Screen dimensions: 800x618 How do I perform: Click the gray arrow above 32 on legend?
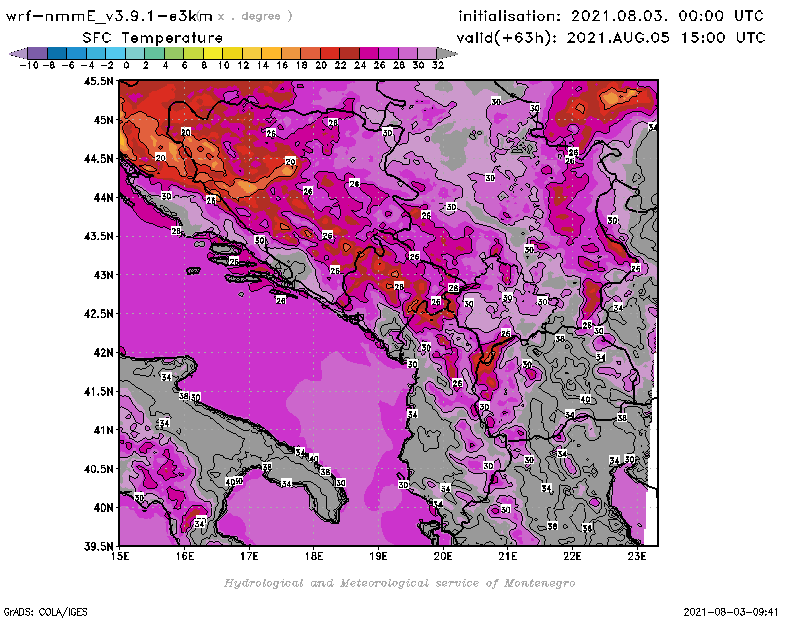click(447, 53)
